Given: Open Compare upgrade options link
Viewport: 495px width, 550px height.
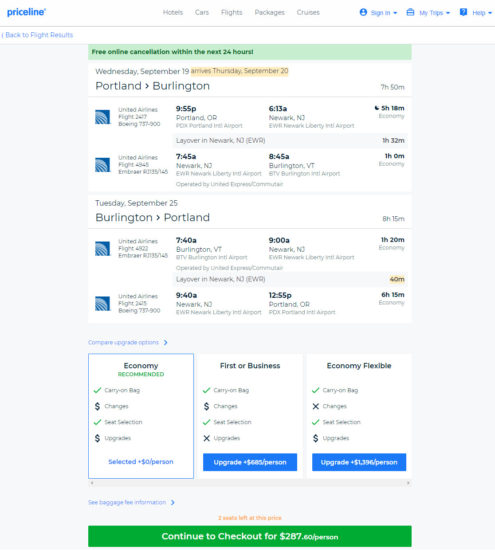Looking at the screenshot, I should click(123, 342).
